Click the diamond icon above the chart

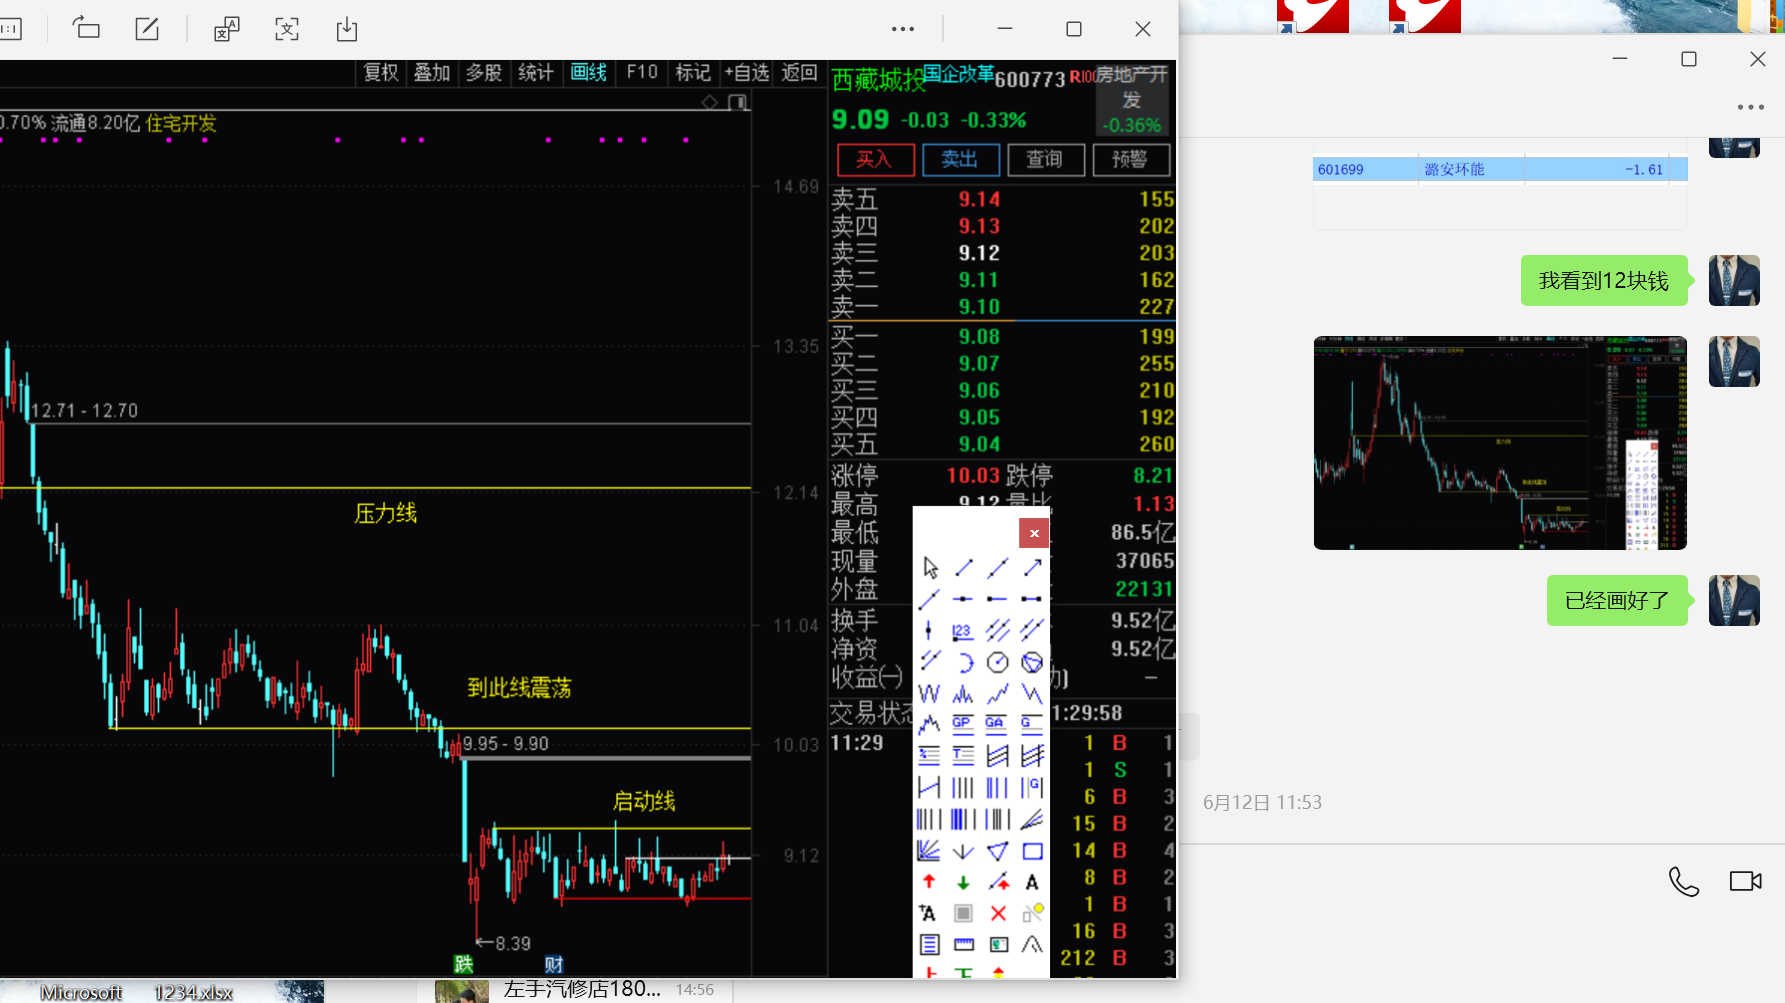click(x=710, y=102)
